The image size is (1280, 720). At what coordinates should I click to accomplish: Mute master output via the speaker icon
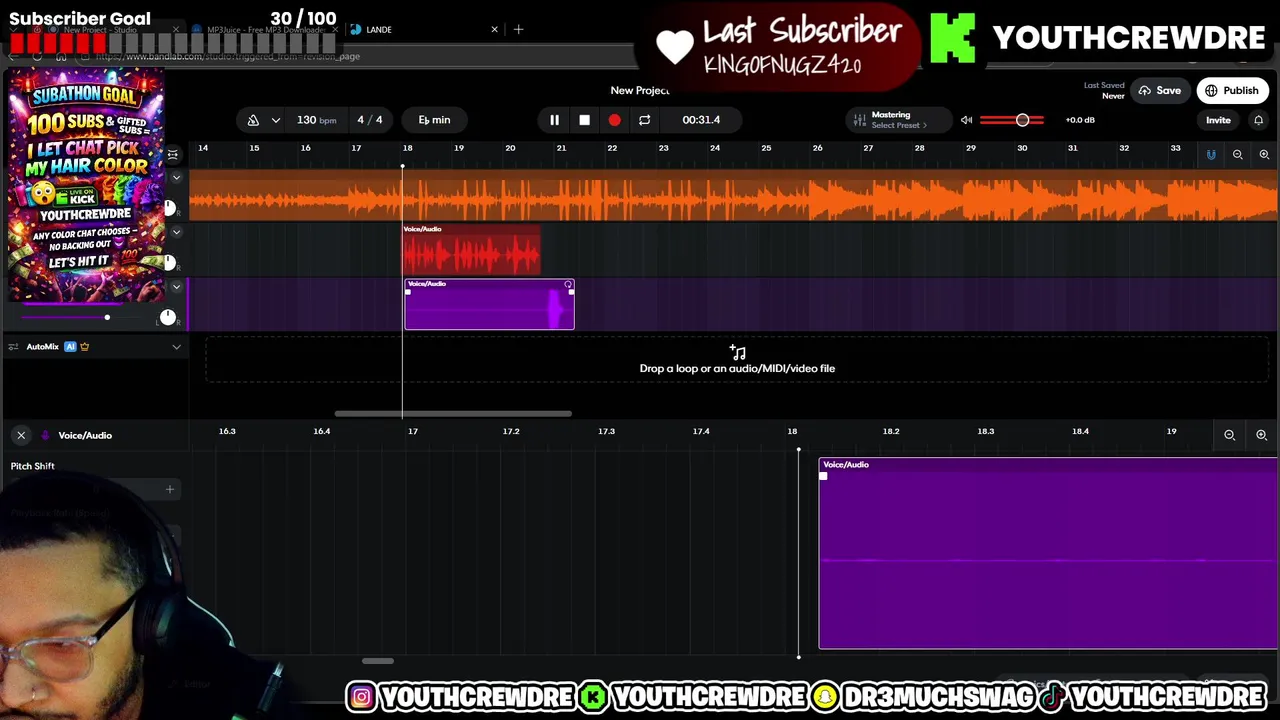[966, 120]
